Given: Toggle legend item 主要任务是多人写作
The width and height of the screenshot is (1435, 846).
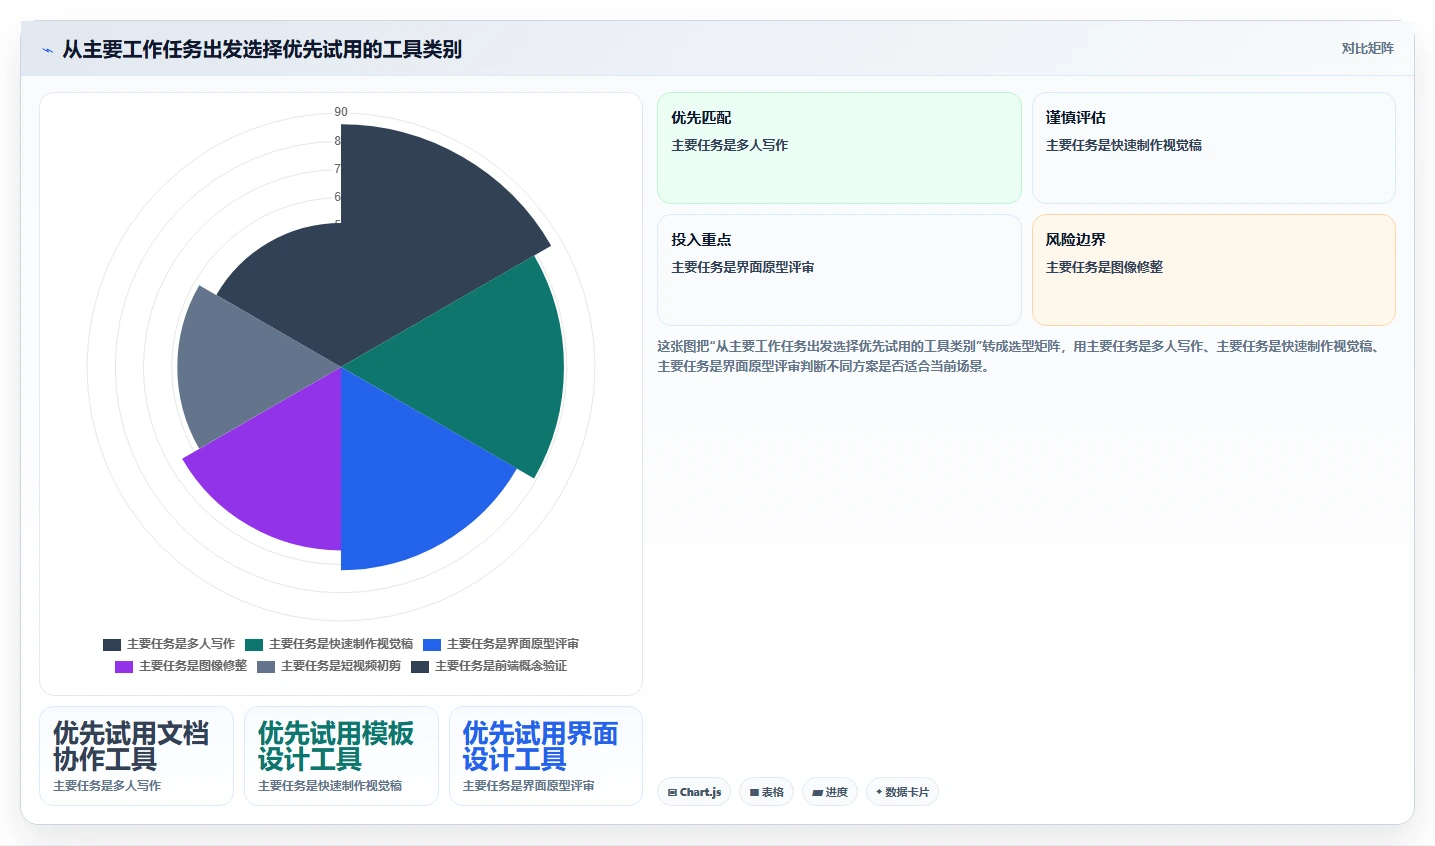Looking at the screenshot, I should pyautogui.click(x=169, y=644).
